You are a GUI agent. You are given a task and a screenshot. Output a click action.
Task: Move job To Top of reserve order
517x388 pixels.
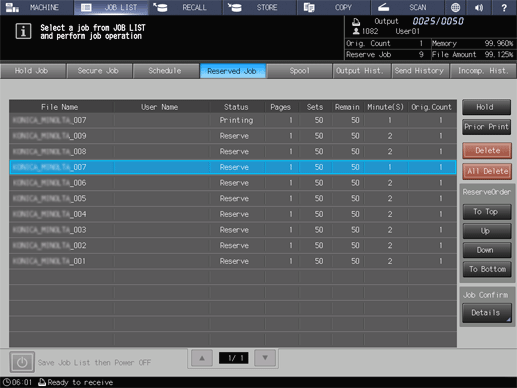(x=487, y=212)
